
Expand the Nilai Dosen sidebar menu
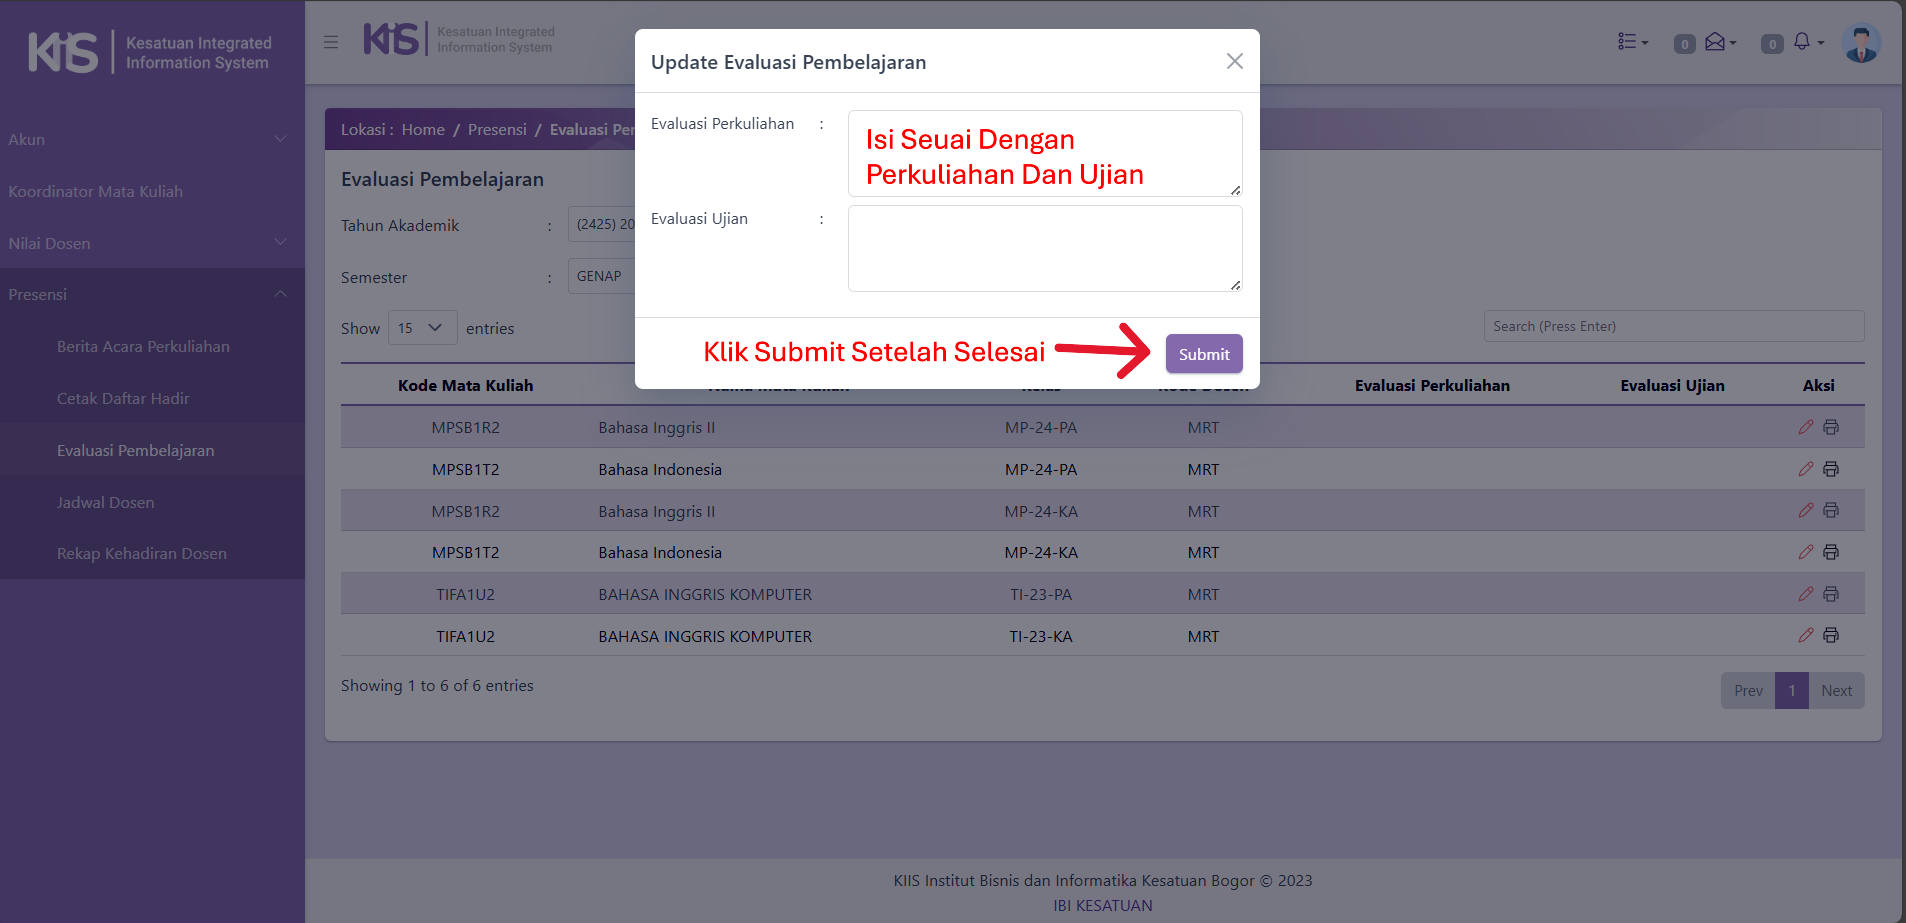coord(152,243)
